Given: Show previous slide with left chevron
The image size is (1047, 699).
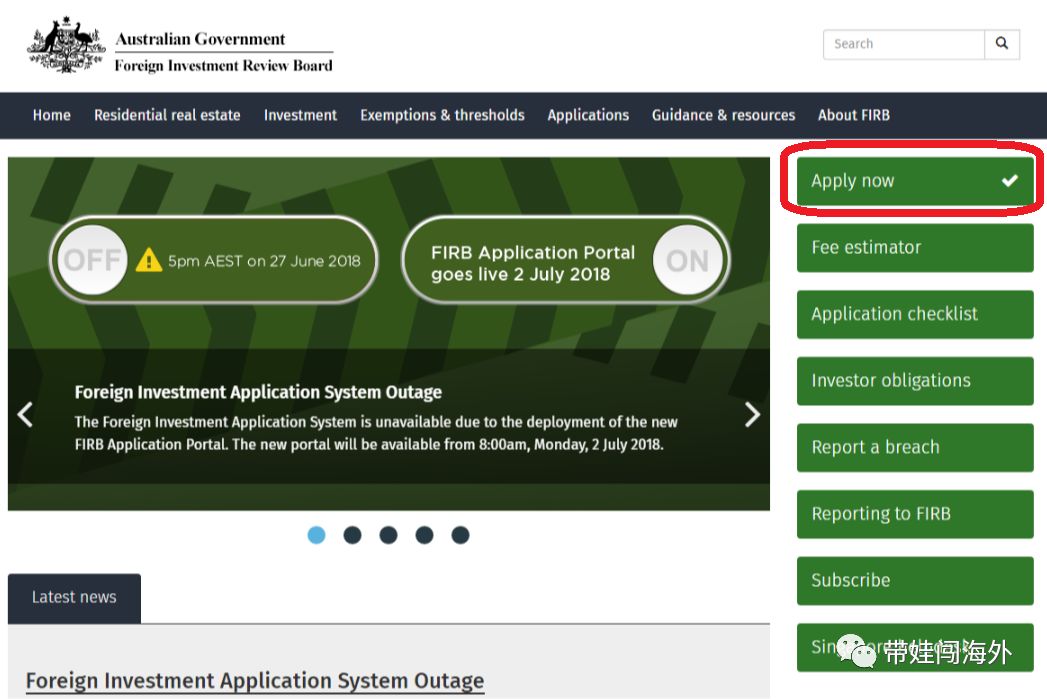Looking at the screenshot, I should pyautogui.click(x=25, y=415).
